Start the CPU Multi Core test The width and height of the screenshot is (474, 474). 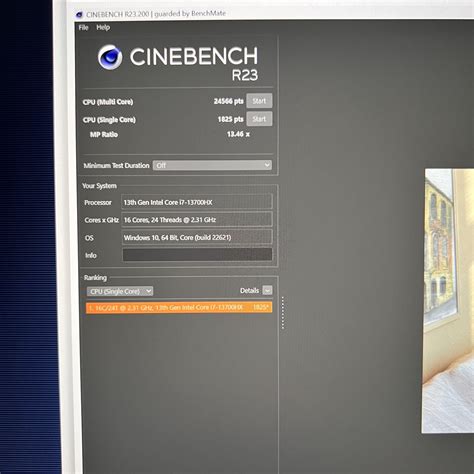click(x=259, y=101)
